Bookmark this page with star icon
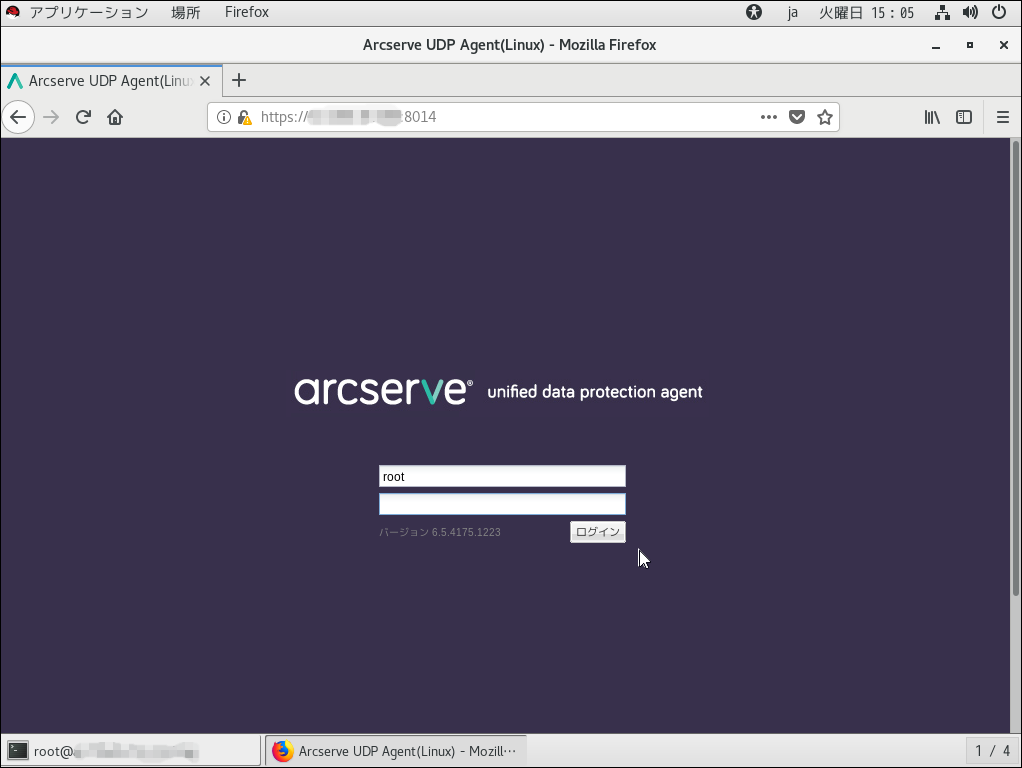The image size is (1022, 768). click(825, 117)
